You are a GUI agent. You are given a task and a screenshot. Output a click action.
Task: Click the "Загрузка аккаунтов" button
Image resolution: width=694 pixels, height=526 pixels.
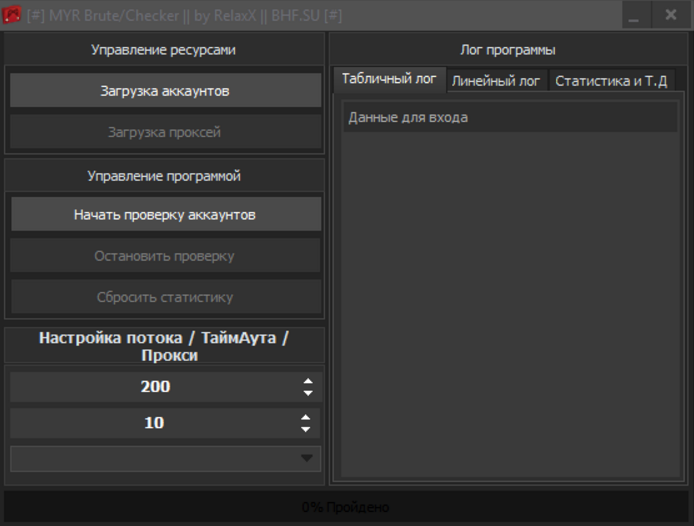(x=165, y=91)
